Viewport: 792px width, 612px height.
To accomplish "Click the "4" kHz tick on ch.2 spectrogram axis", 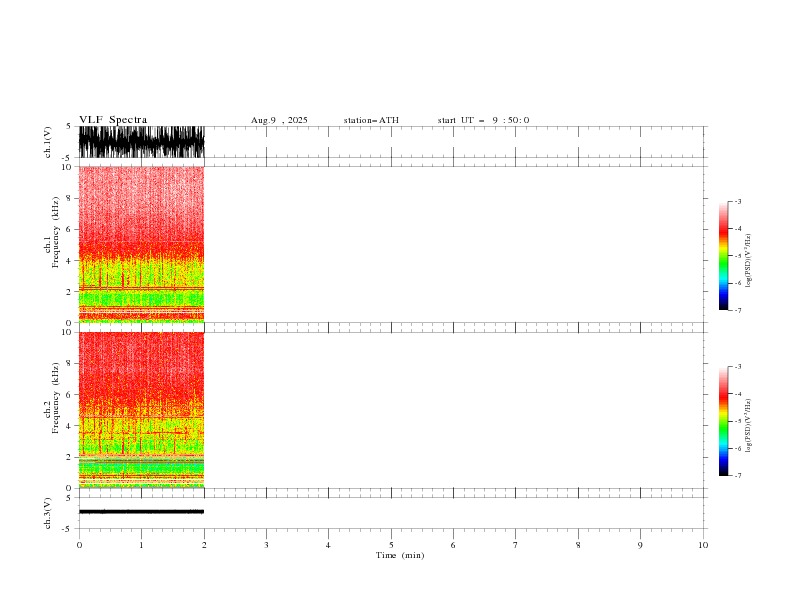I will coord(69,426).
